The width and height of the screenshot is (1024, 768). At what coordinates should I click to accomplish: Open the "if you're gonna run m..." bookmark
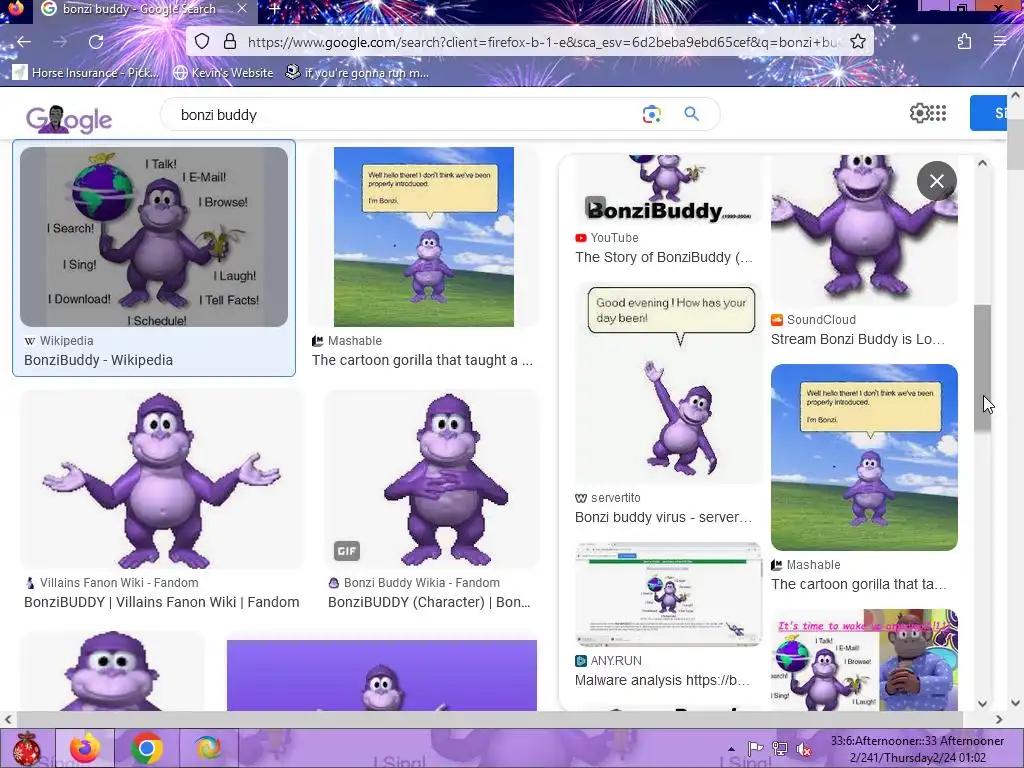pos(357,72)
